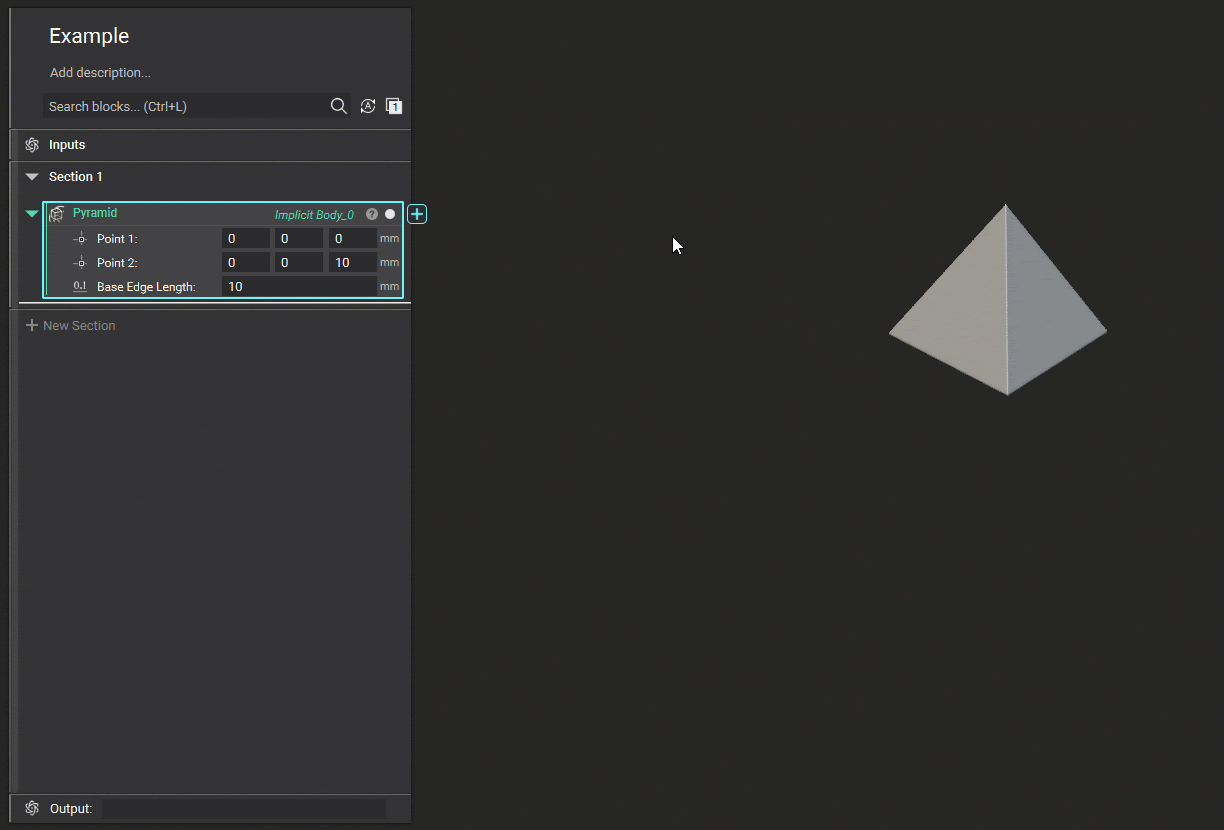This screenshot has height=830, width=1224.
Task: Click the Example notebook title
Action: [89, 36]
